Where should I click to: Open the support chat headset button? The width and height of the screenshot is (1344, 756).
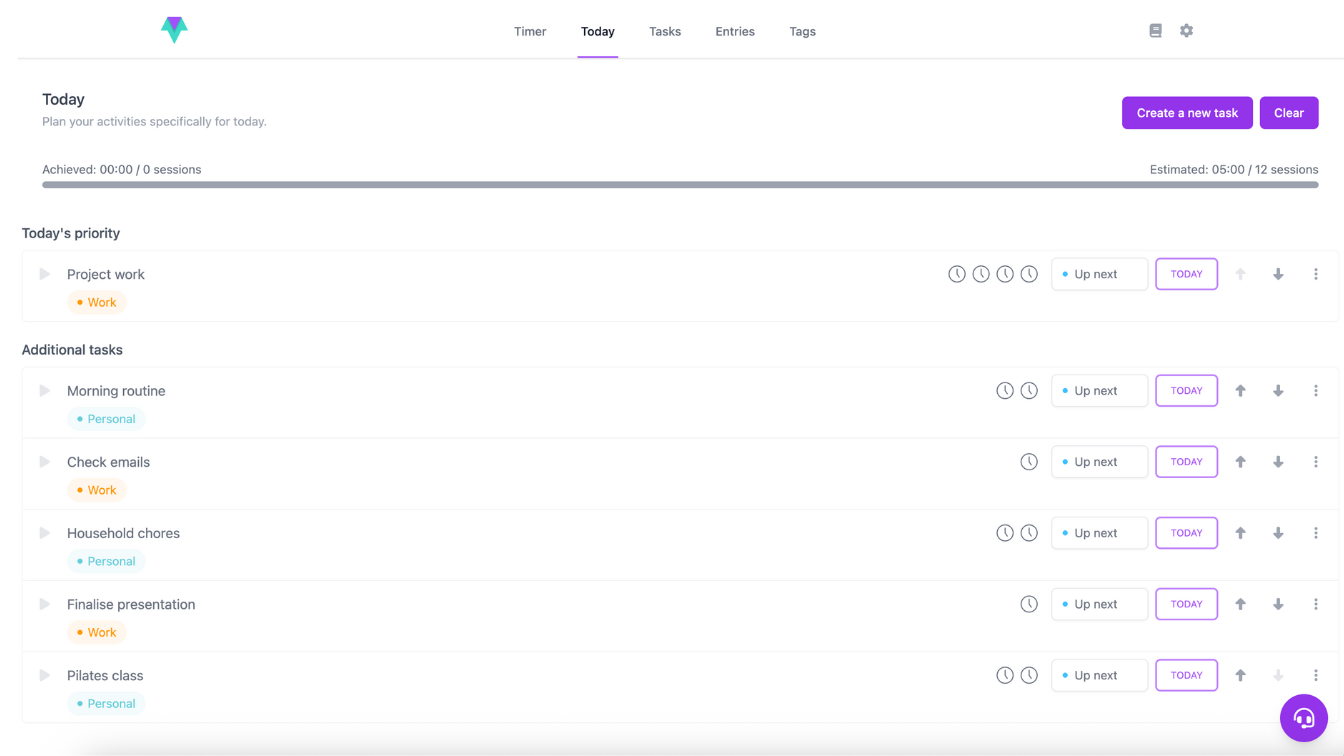1303,717
